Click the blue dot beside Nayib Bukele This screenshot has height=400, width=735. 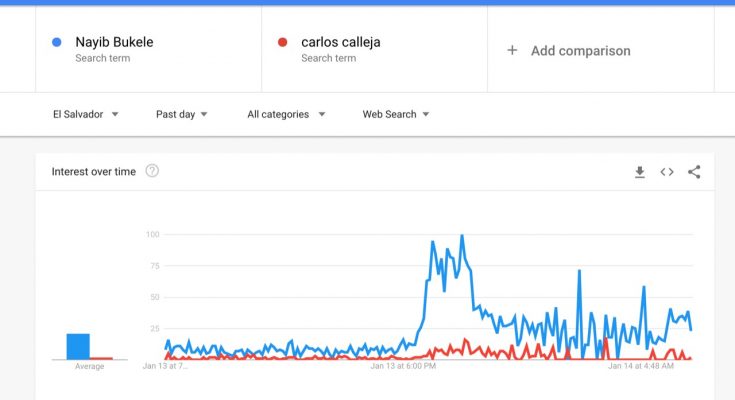click(x=57, y=42)
